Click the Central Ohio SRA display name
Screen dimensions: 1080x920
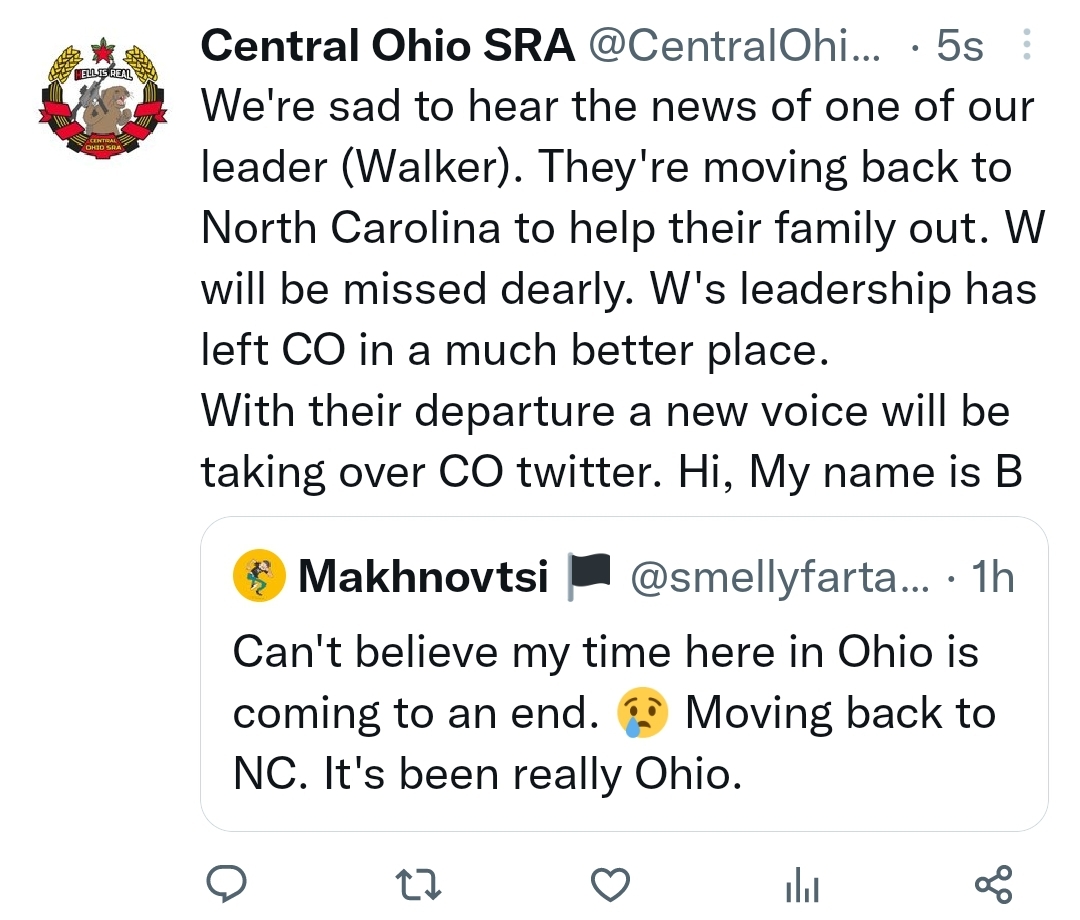coord(388,45)
